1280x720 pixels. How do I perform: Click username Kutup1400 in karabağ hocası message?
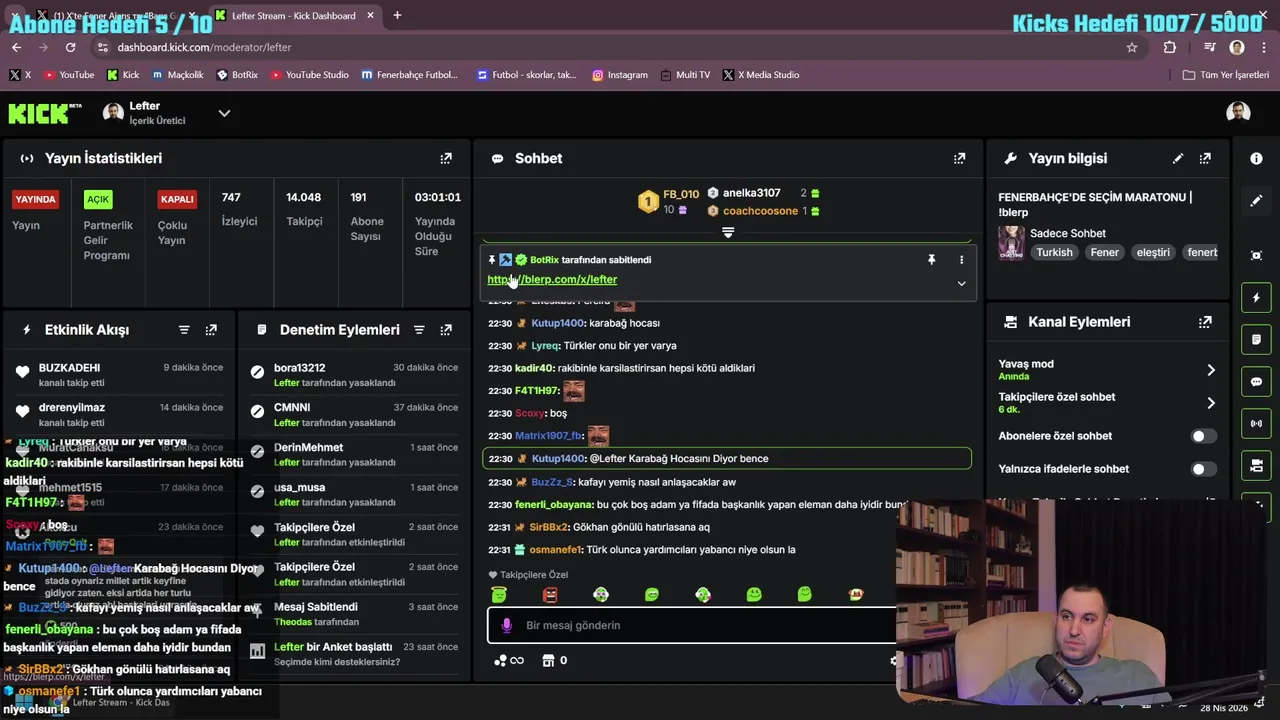point(557,323)
